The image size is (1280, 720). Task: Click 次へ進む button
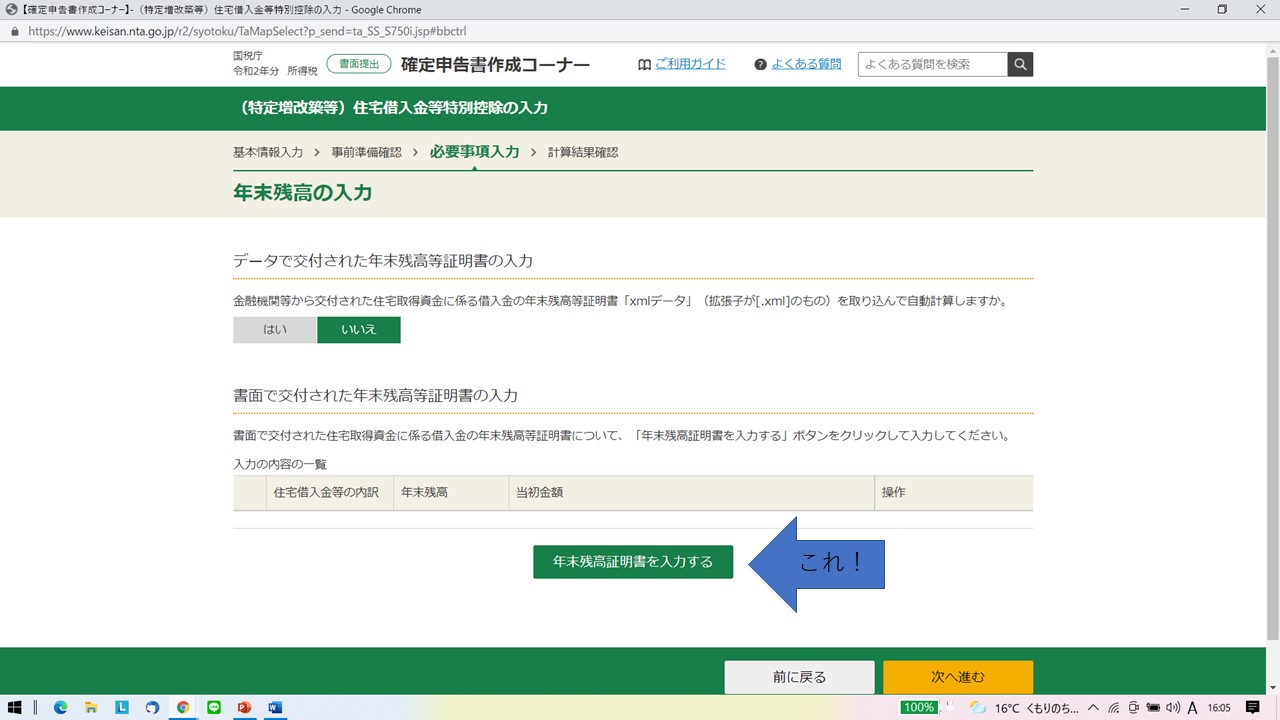click(x=958, y=677)
